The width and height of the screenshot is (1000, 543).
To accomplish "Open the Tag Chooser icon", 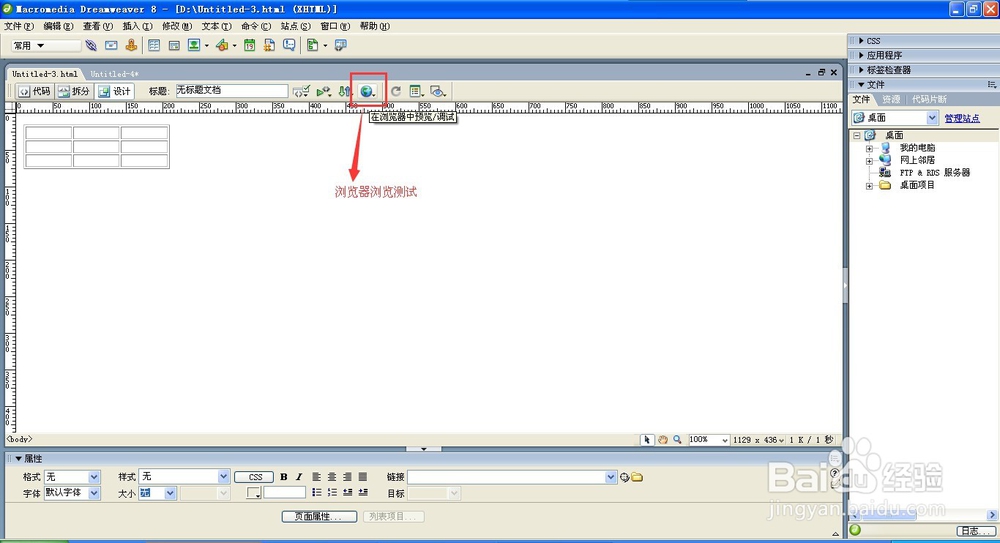I will click(x=341, y=45).
